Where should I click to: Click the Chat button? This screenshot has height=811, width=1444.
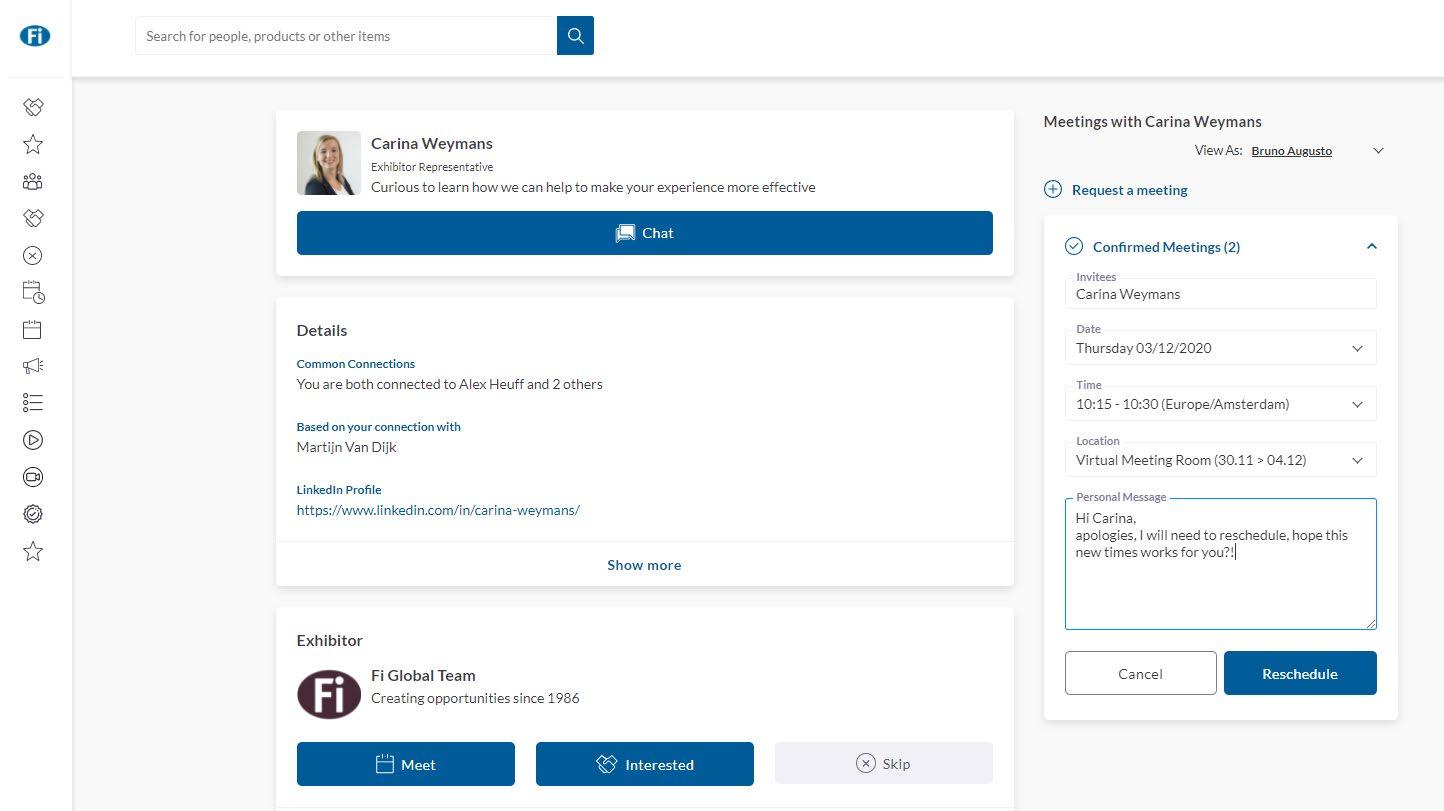click(645, 233)
